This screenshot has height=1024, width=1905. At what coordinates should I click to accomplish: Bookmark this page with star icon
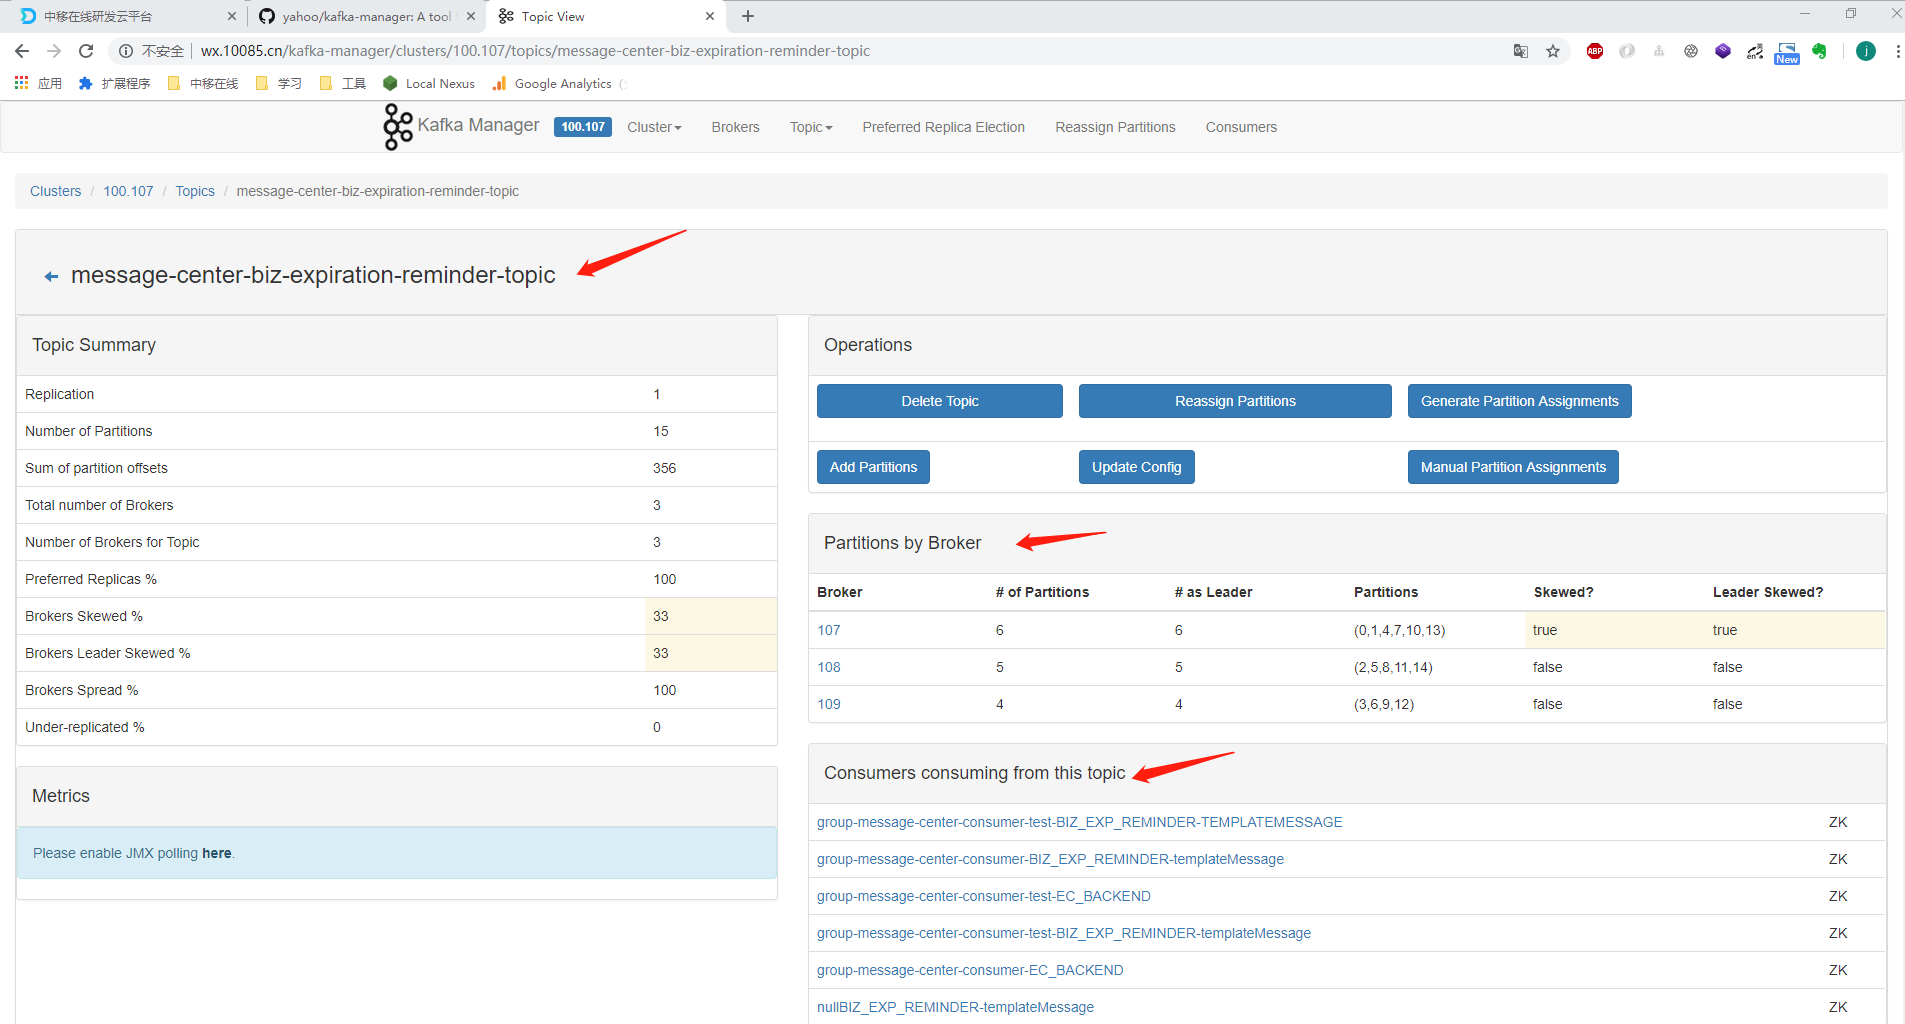[x=1553, y=51]
